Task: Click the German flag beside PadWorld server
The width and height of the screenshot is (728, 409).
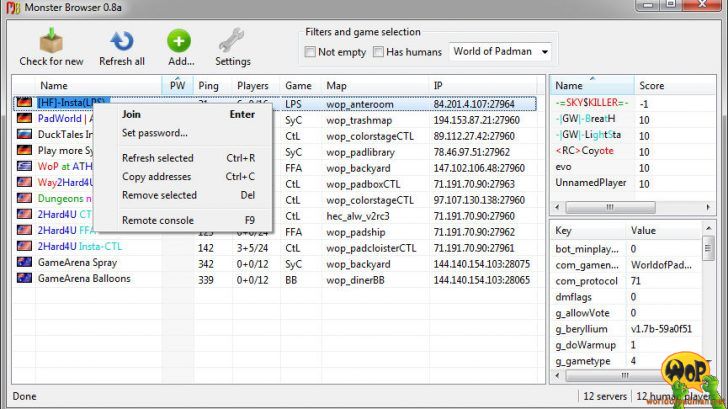Action: tap(24, 118)
